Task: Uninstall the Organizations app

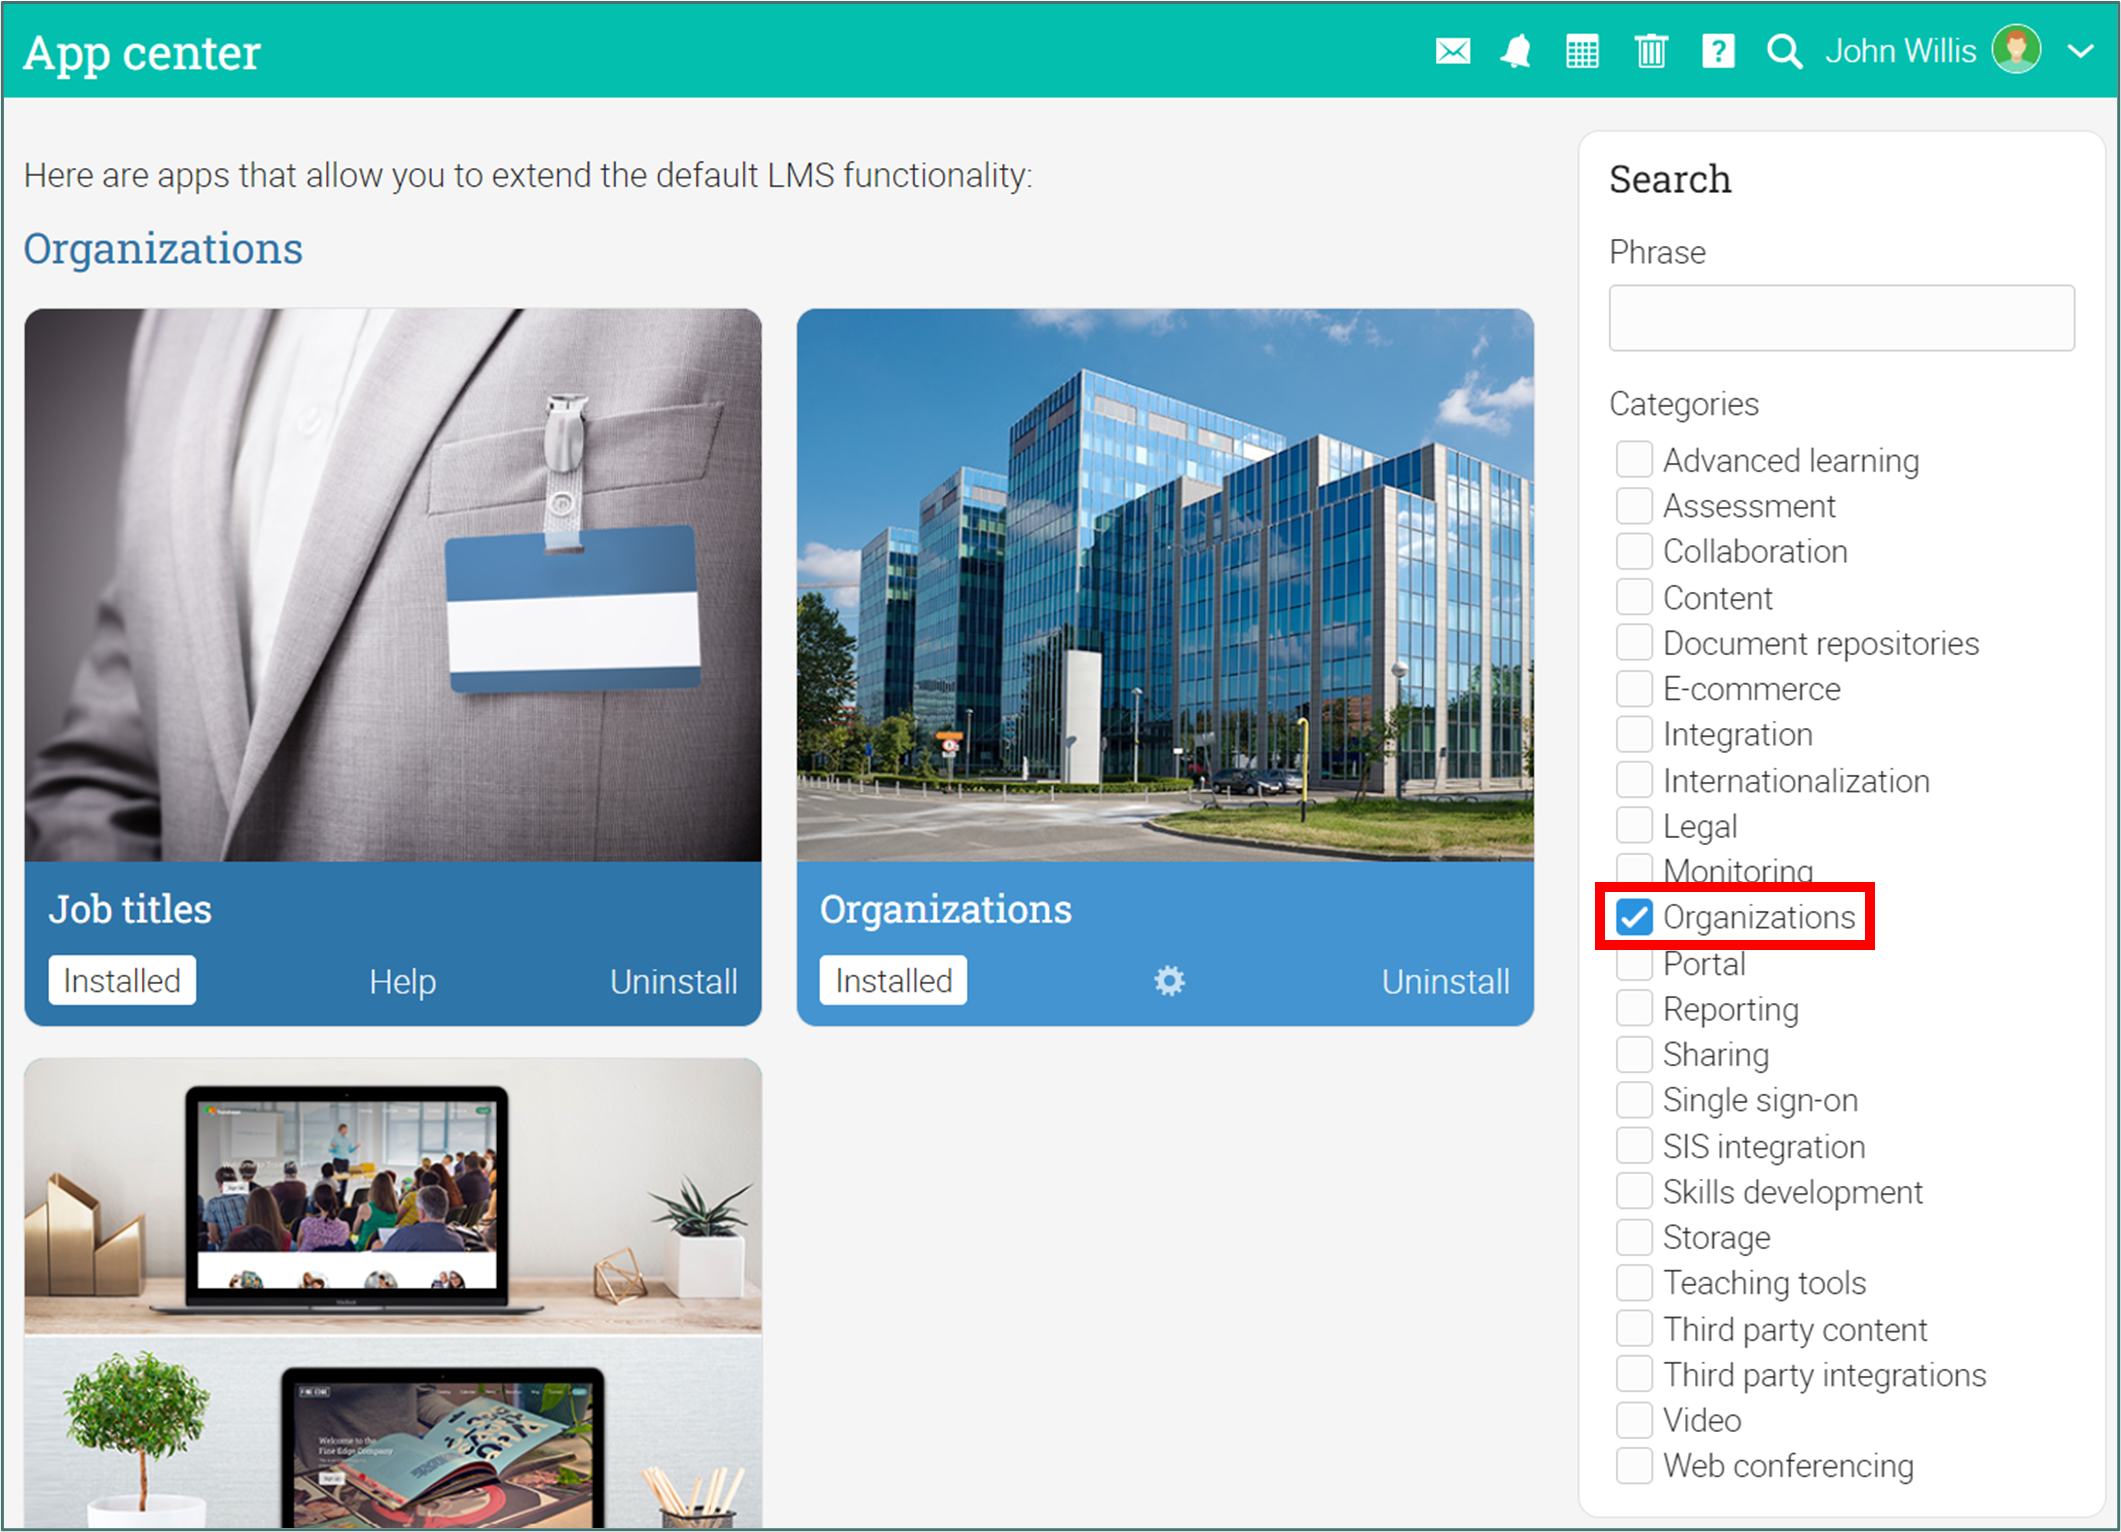Action: [x=1445, y=982]
